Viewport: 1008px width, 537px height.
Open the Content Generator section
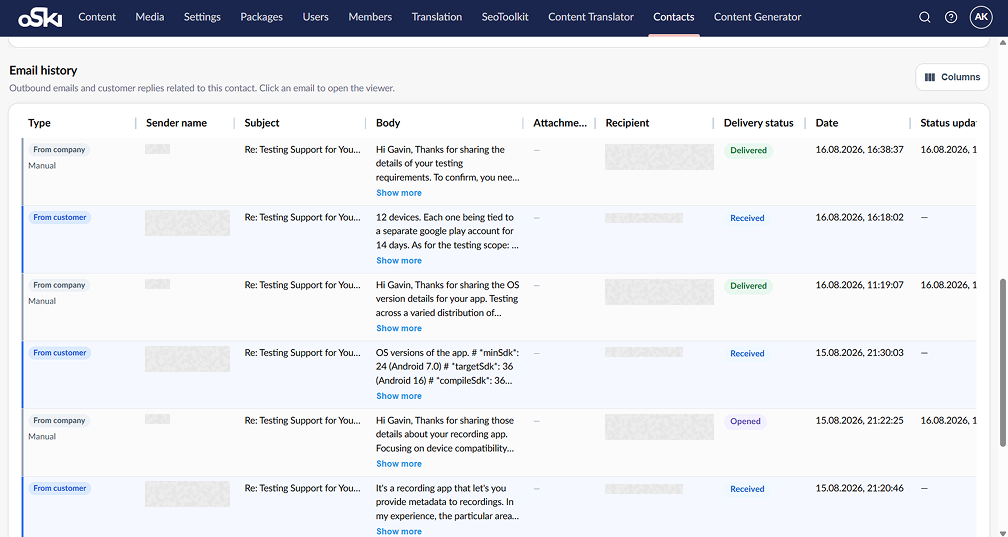pyautogui.click(x=757, y=17)
